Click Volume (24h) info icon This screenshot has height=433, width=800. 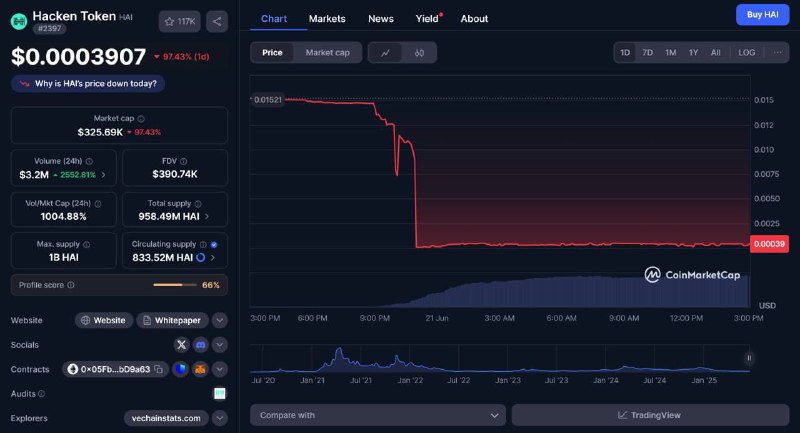coord(89,161)
